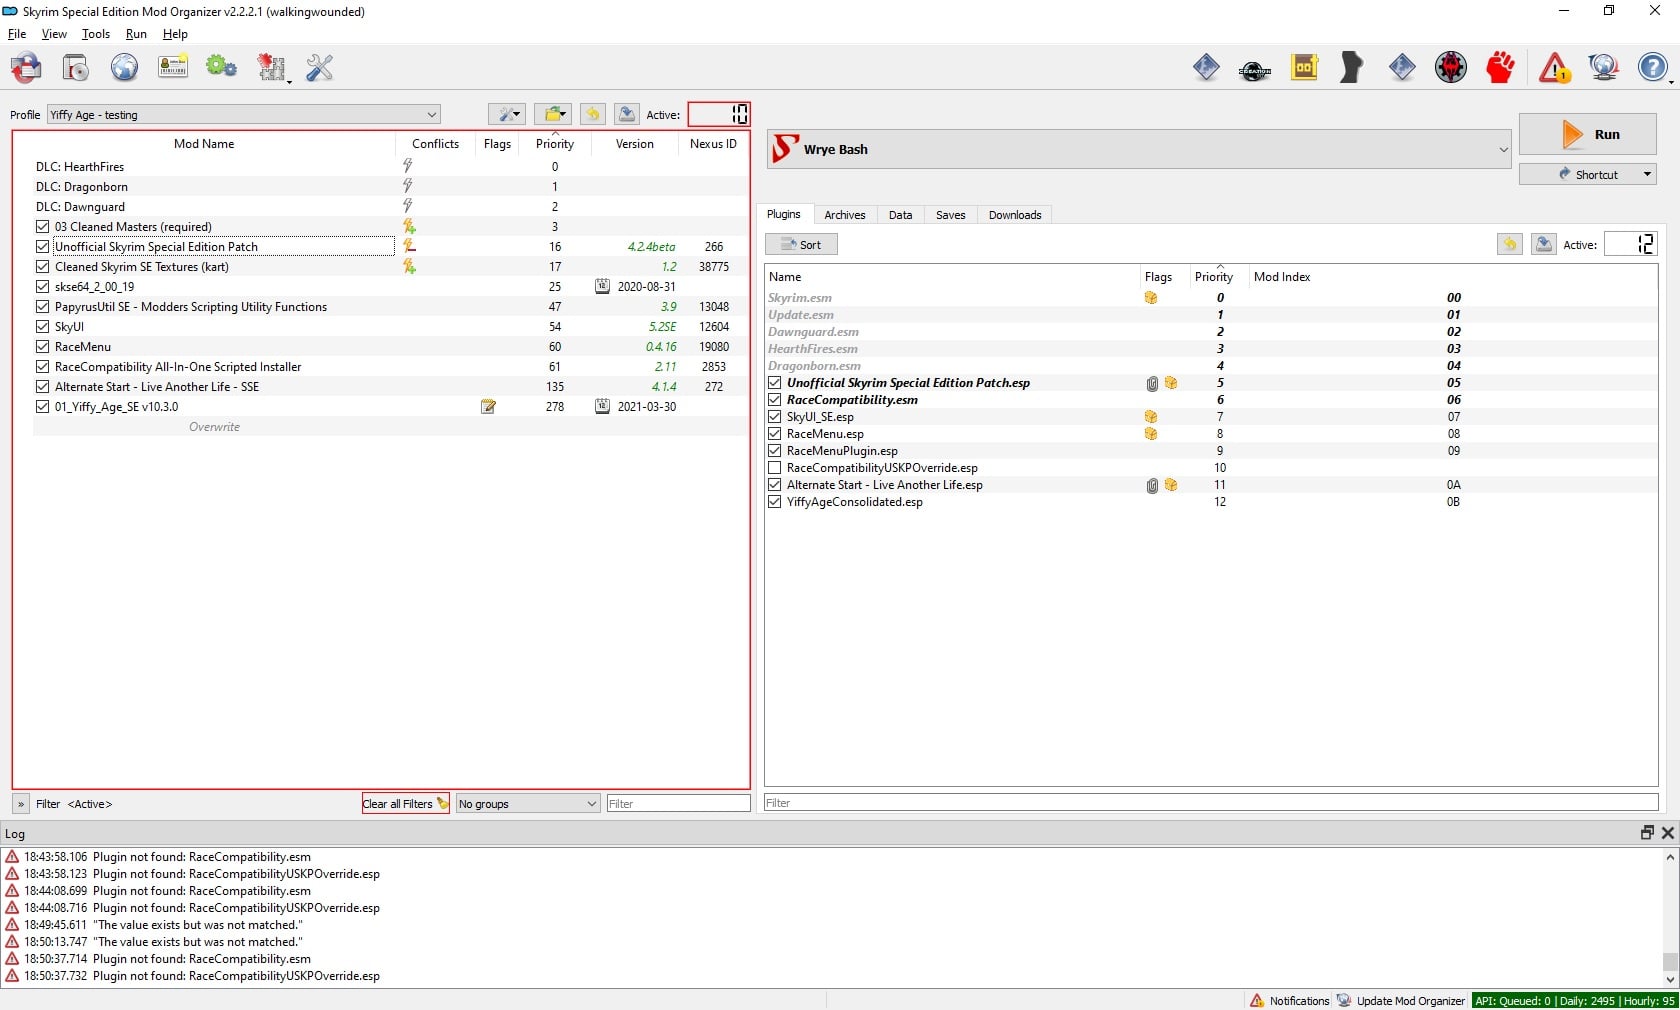Sort mods by Priority column header
This screenshot has width=1680, height=1010.
tap(555, 144)
